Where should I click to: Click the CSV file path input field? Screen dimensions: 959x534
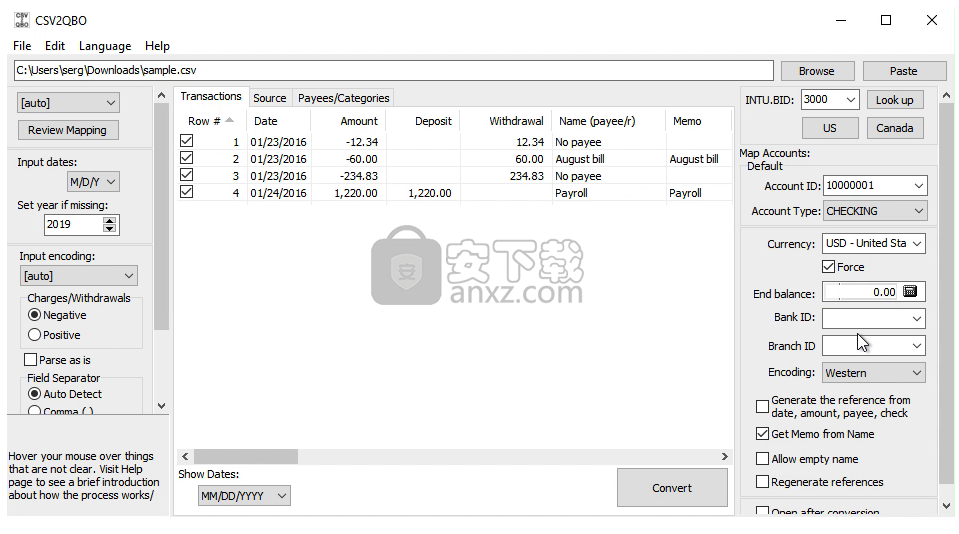click(393, 70)
